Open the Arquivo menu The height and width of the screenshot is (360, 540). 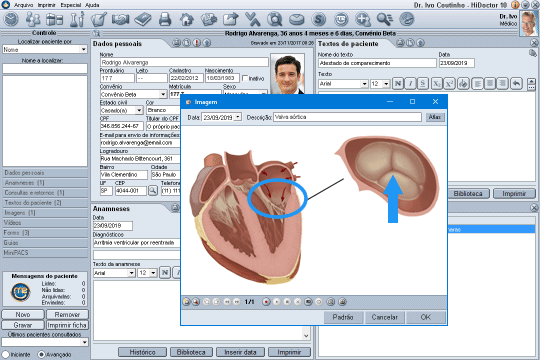click(23, 5)
